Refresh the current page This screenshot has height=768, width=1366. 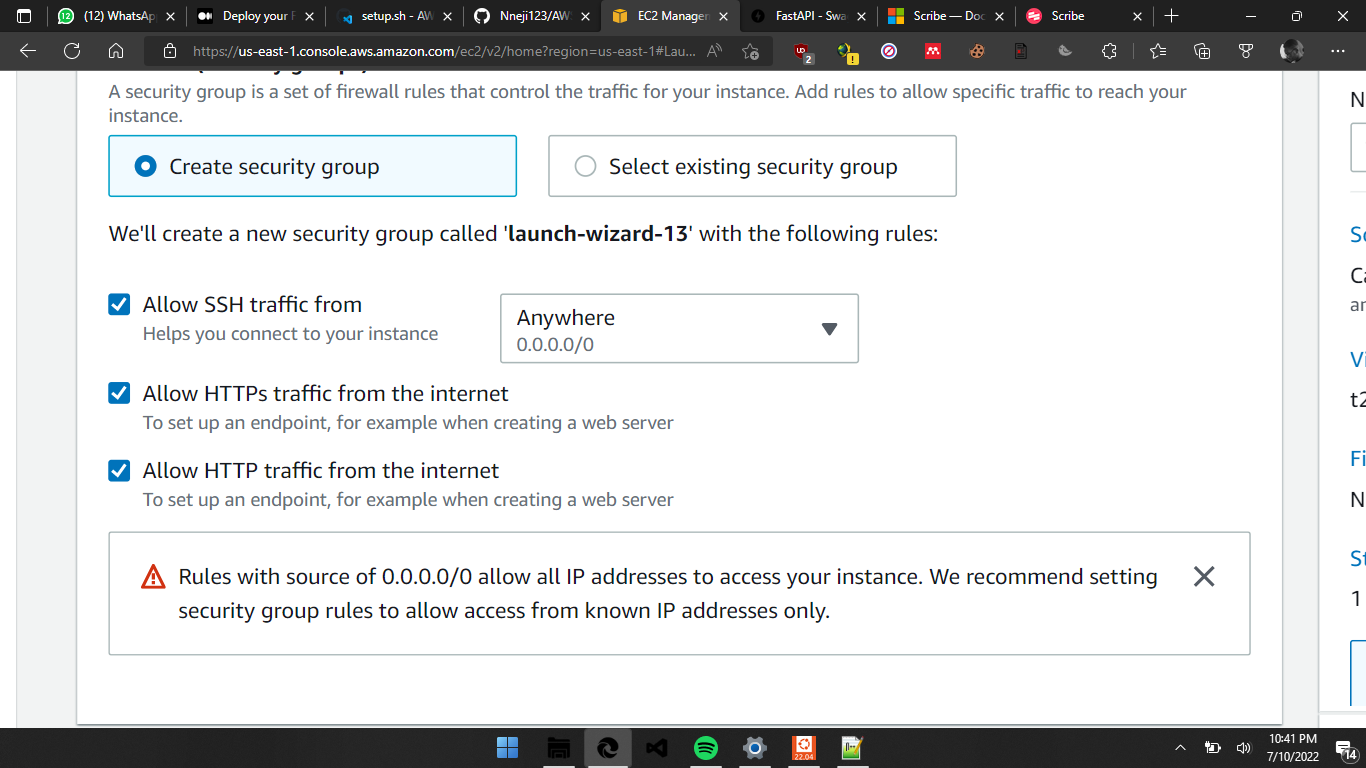[x=72, y=51]
